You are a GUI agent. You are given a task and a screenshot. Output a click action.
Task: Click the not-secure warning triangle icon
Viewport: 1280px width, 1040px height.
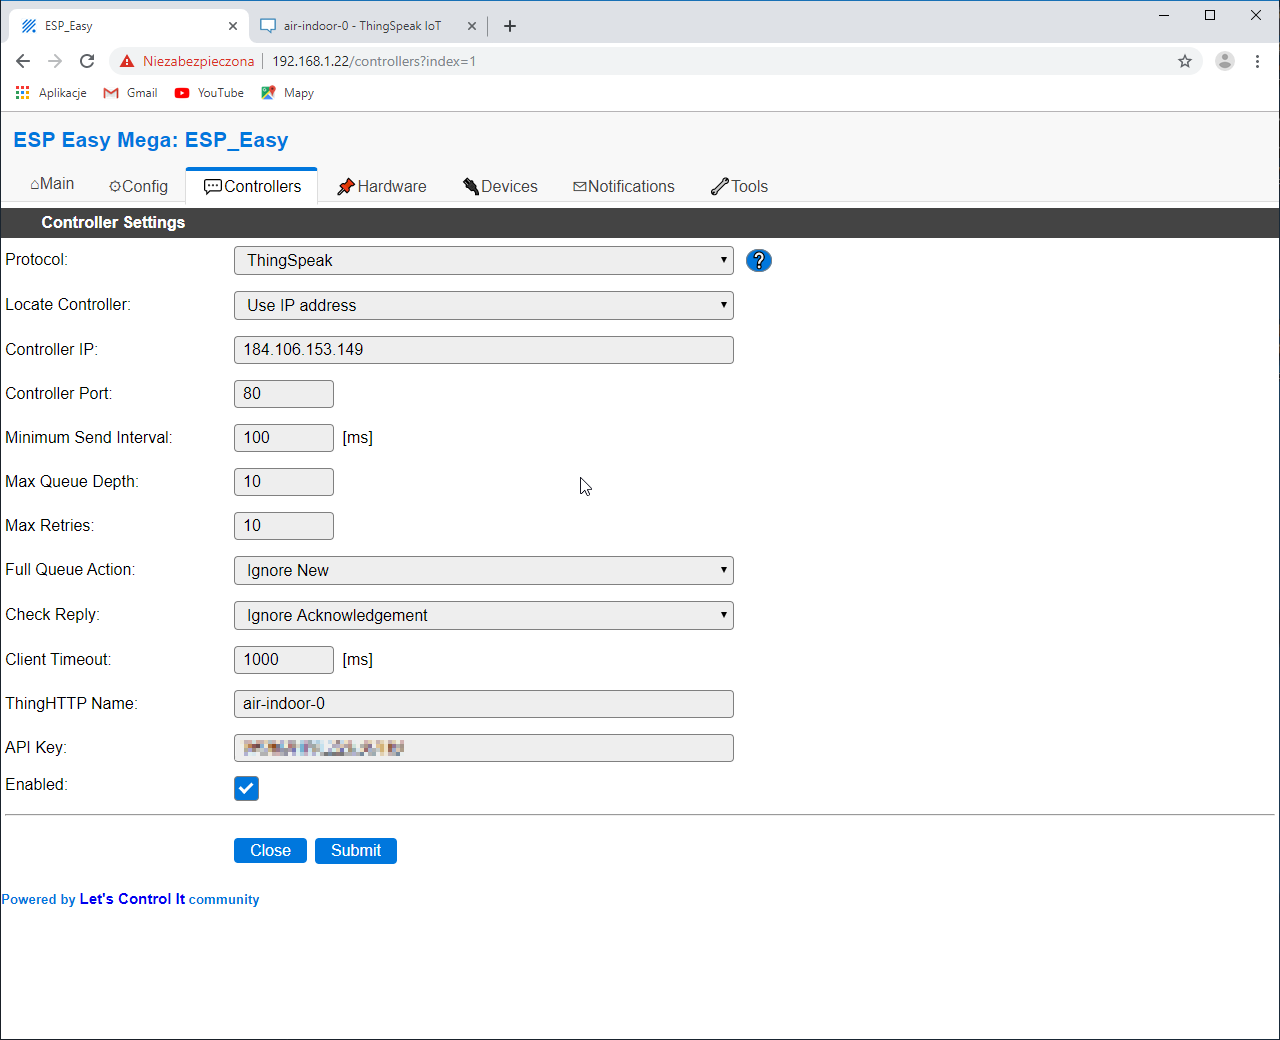(127, 61)
